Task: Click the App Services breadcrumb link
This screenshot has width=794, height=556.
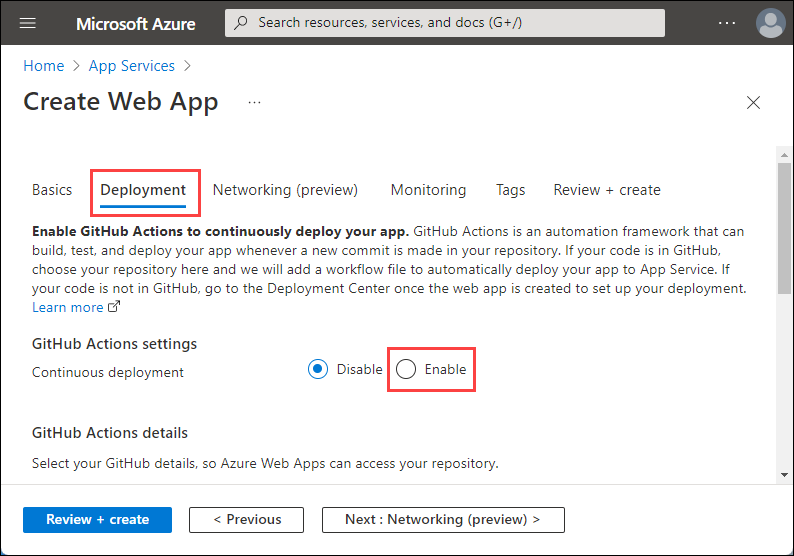Action: point(132,66)
